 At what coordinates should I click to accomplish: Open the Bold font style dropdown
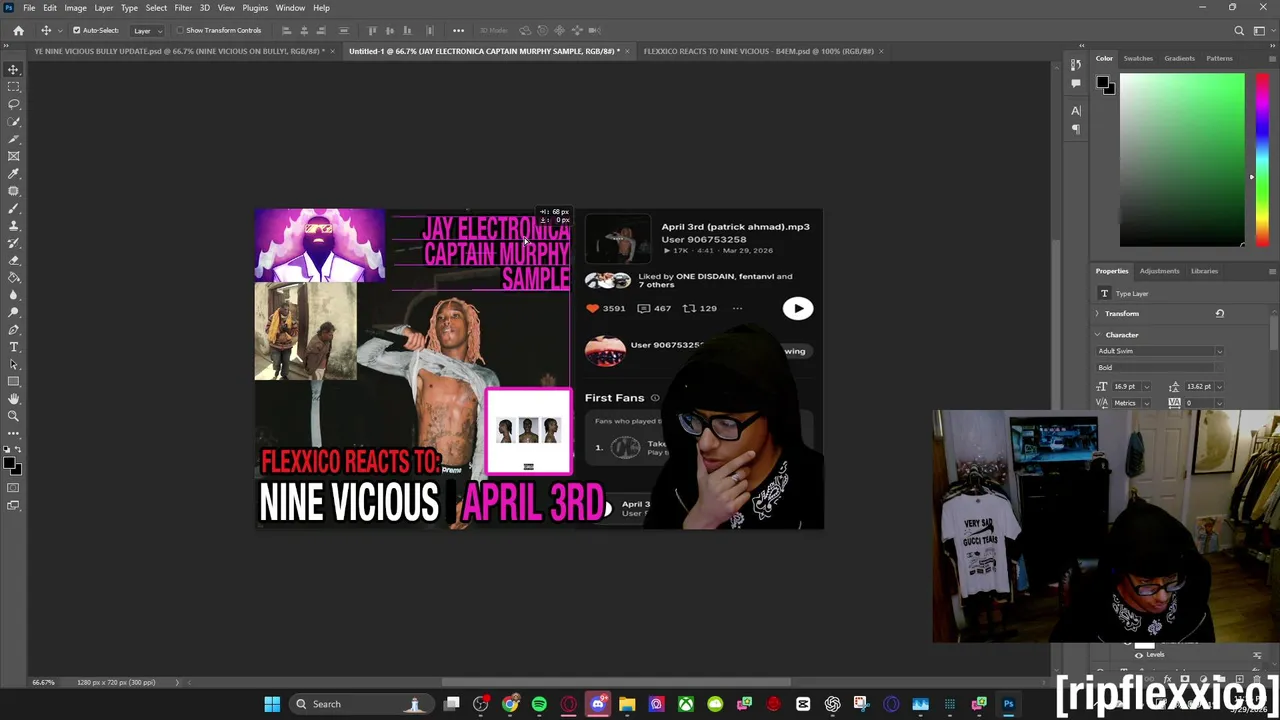coord(1160,367)
